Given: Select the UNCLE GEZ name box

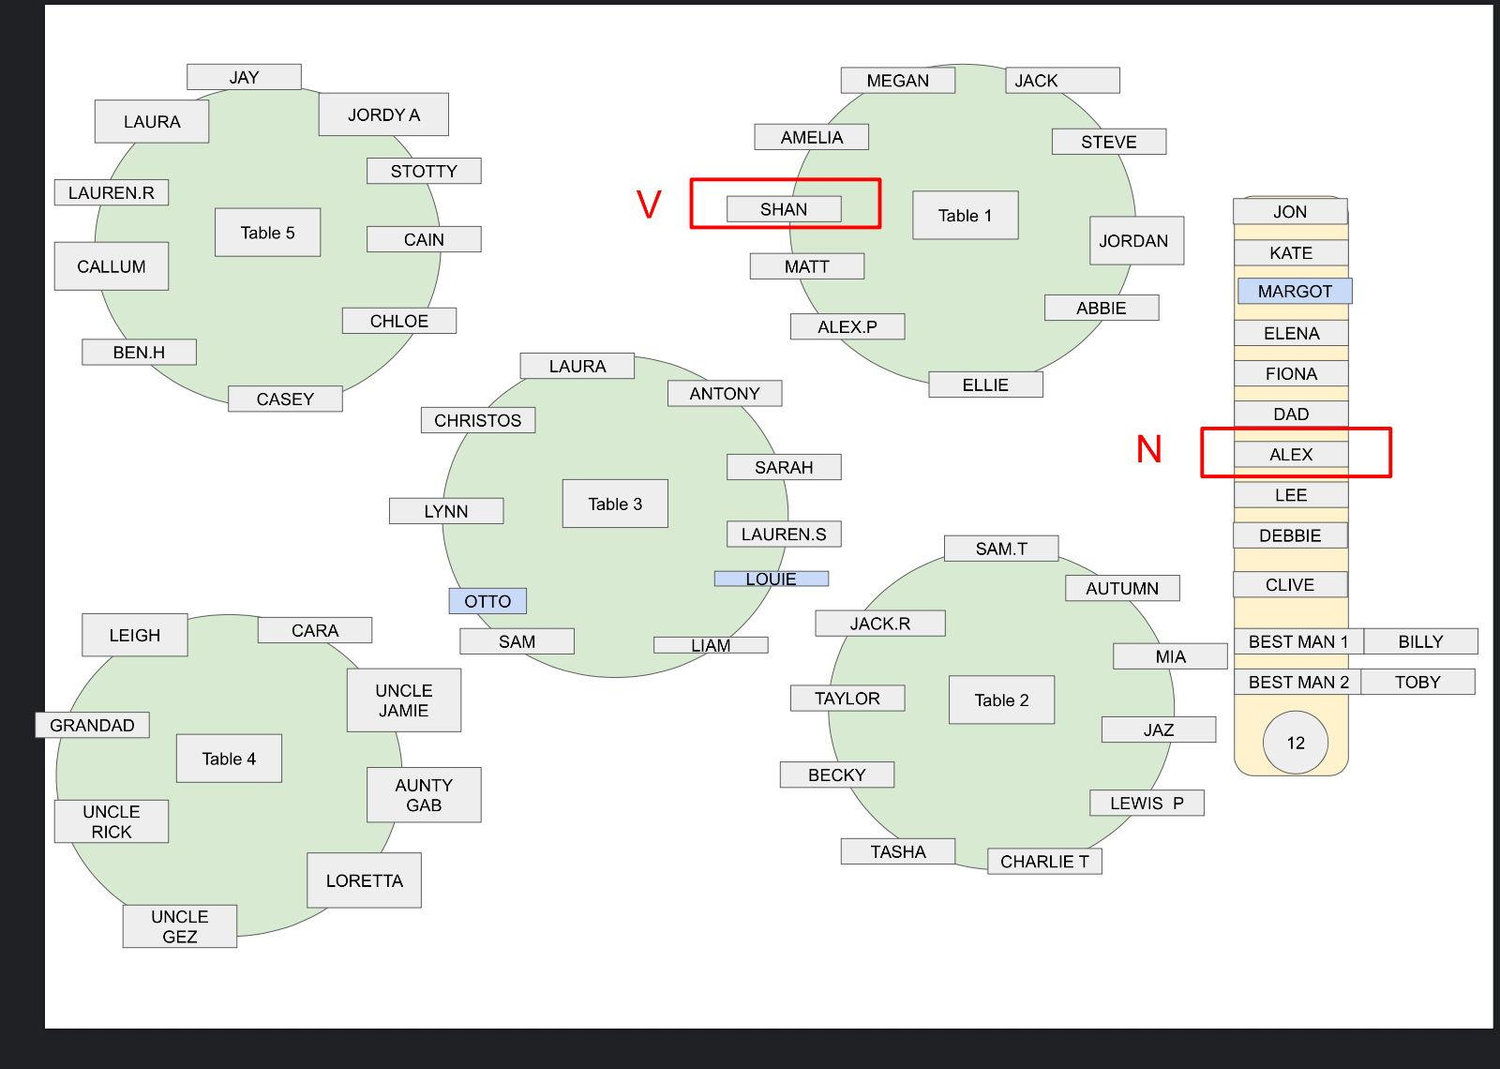Looking at the screenshot, I should [x=180, y=926].
